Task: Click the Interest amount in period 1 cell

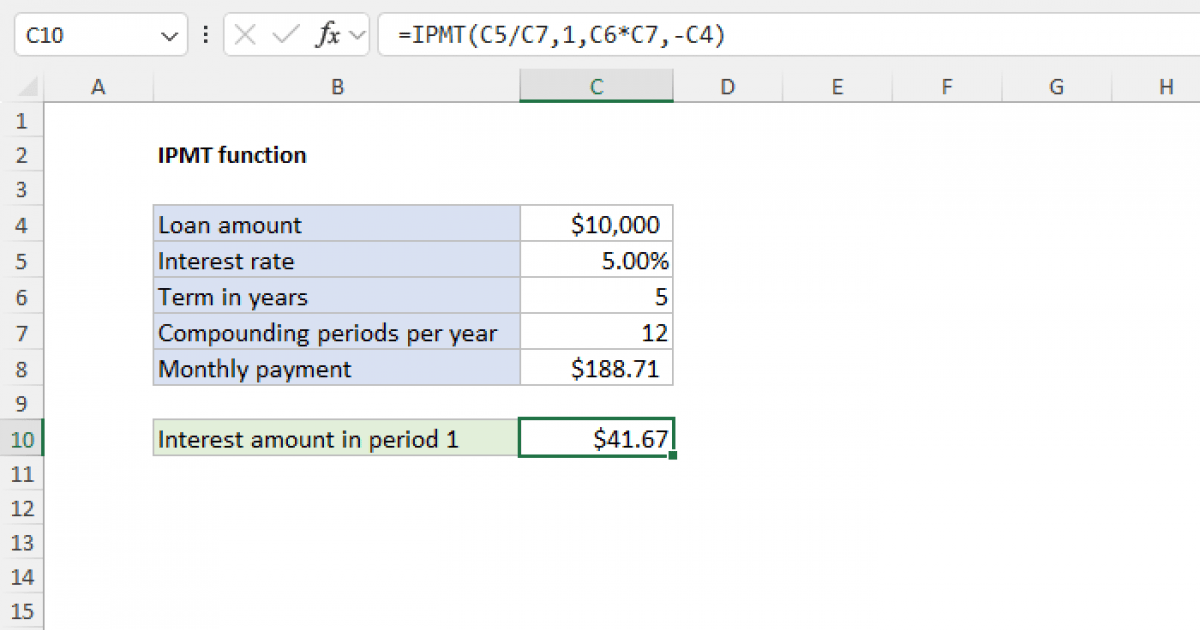Action: 335,437
